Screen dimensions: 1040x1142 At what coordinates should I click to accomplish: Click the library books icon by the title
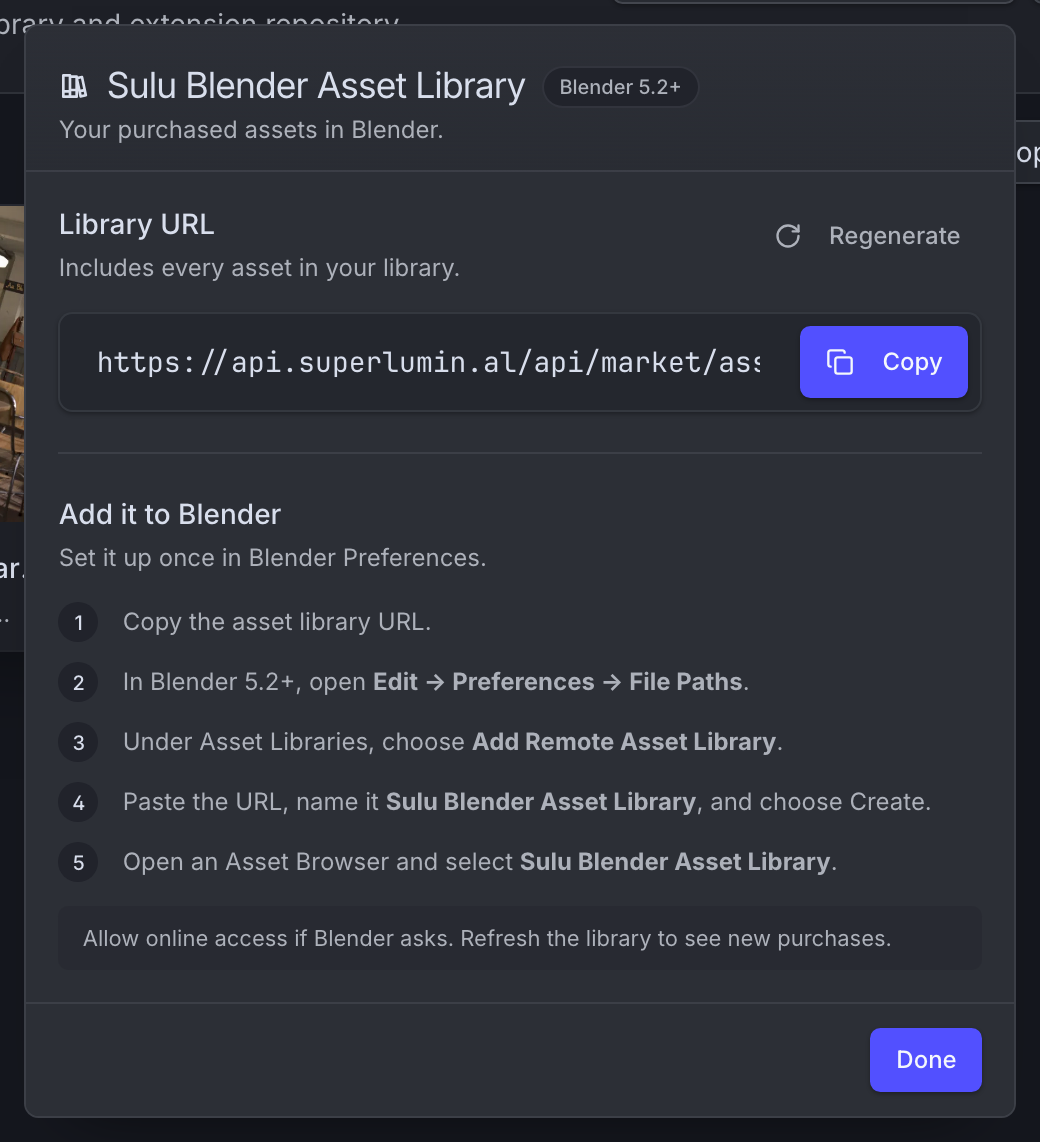coord(74,86)
